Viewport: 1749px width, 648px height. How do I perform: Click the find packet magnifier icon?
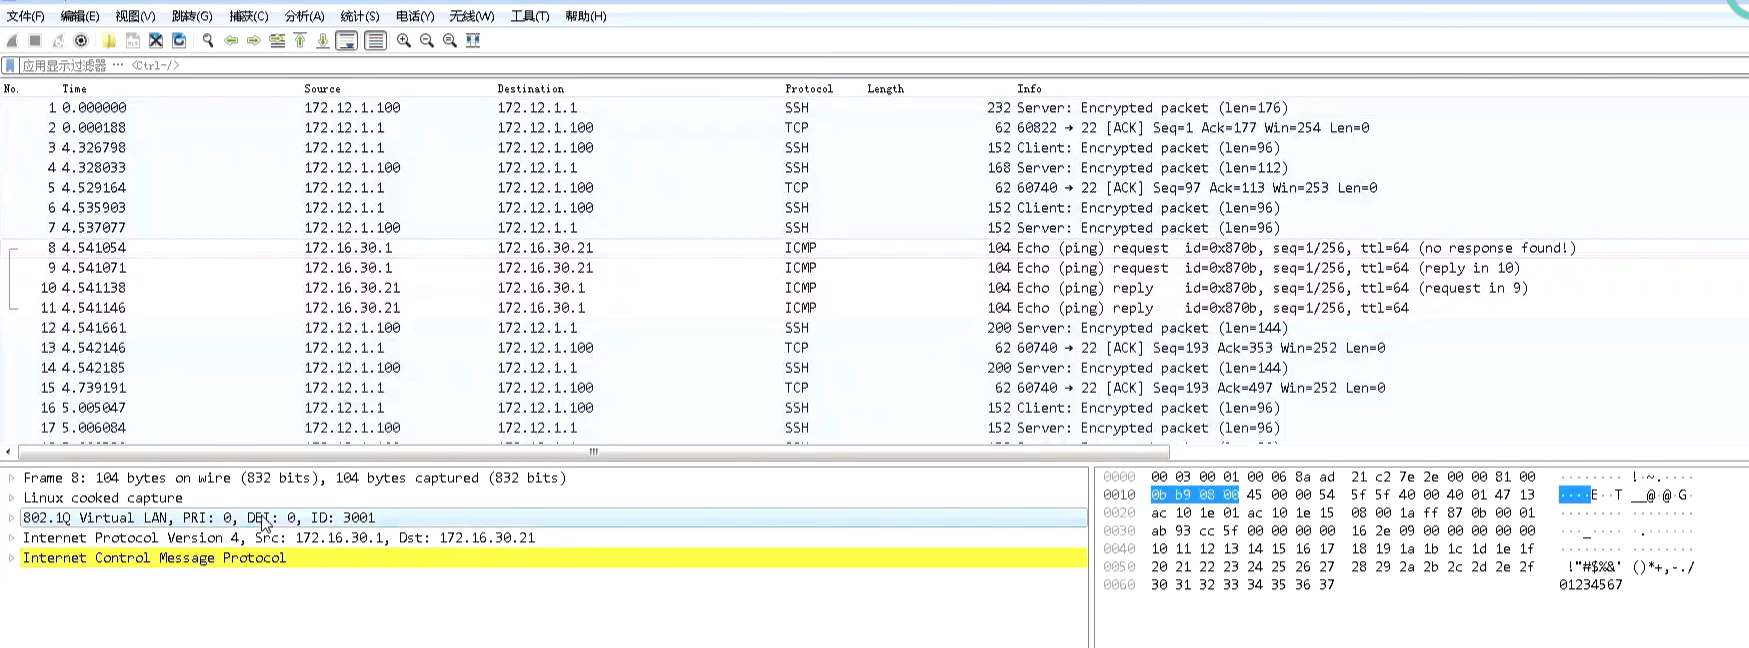point(208,41)
